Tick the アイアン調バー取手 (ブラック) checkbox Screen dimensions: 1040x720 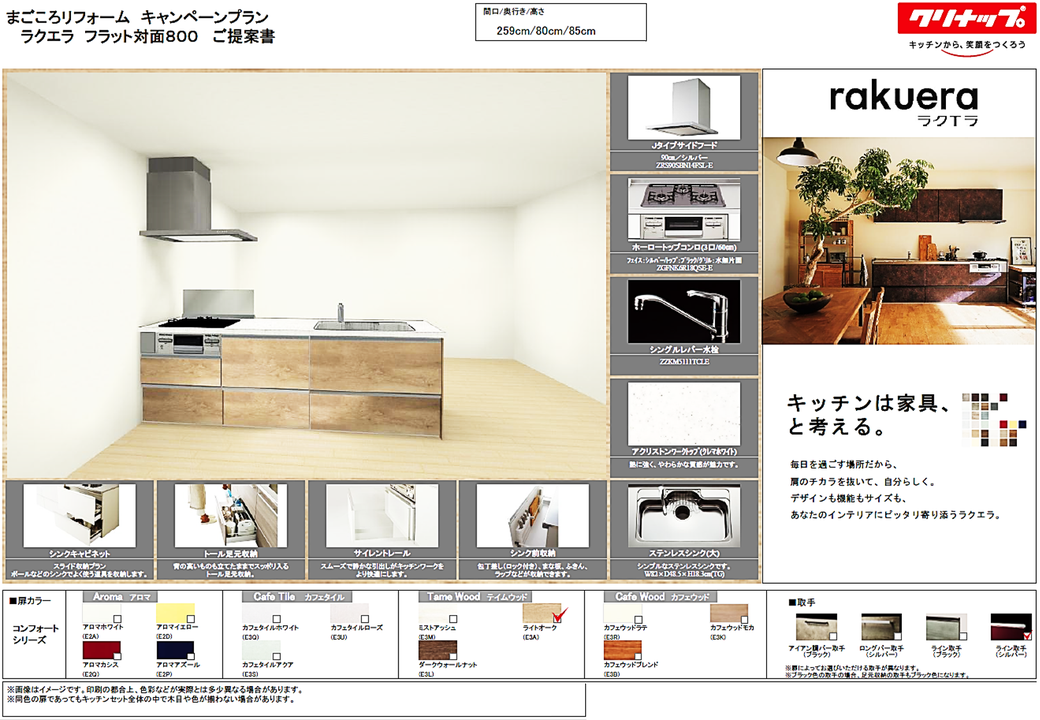(833, 636)
